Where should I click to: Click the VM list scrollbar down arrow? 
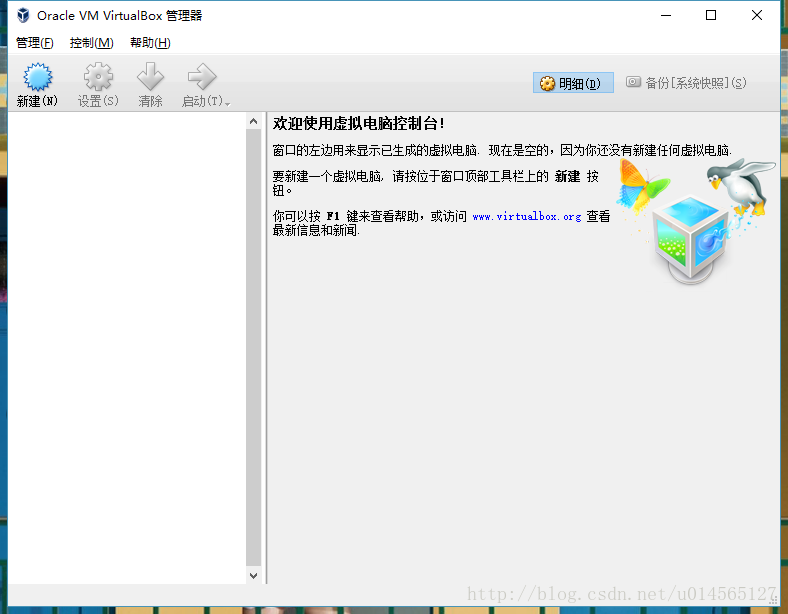253,576
